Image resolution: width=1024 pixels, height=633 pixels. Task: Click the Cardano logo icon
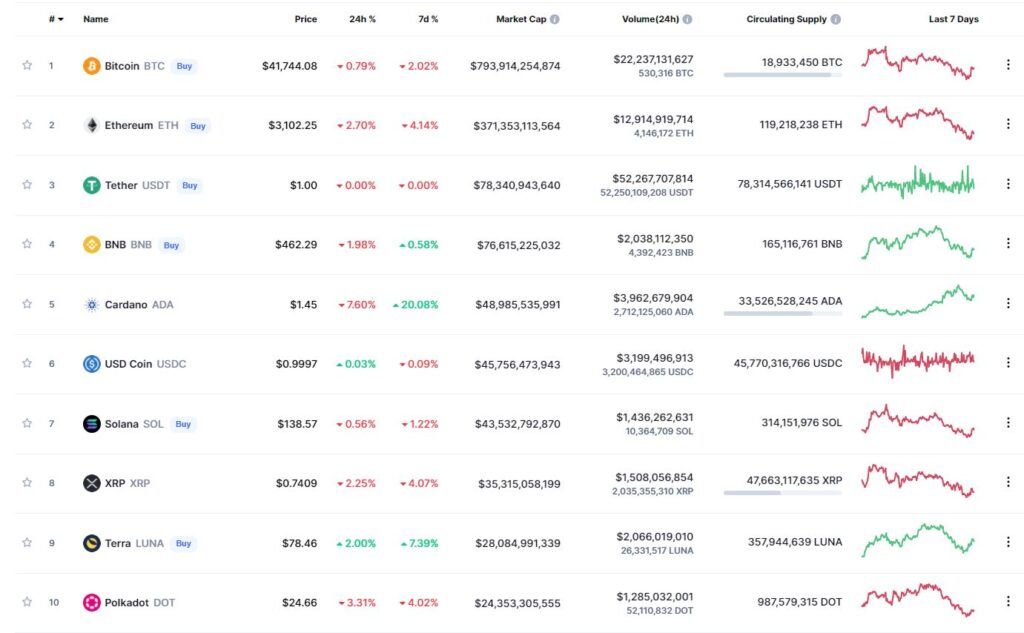91,304
